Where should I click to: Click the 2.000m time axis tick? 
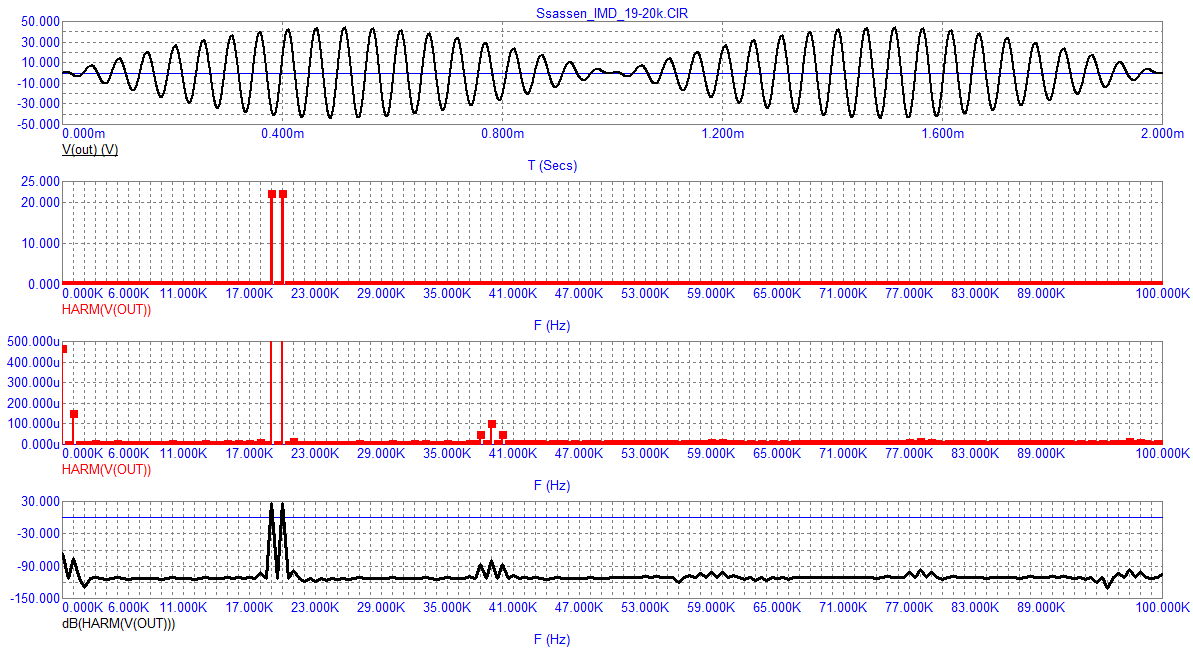pos(1162,134)
